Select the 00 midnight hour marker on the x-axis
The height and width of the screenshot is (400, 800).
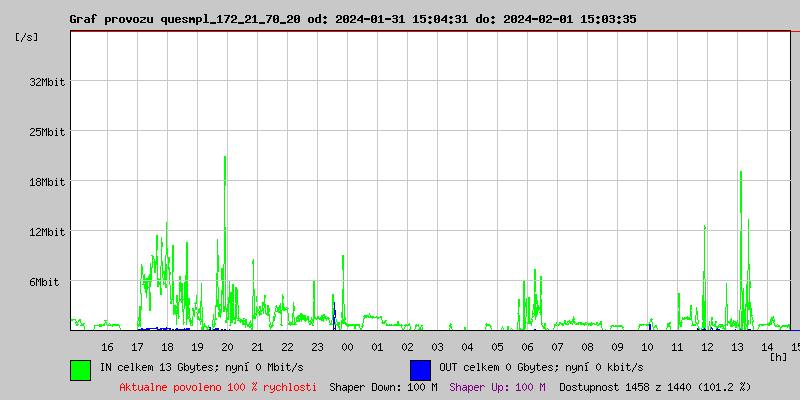tap(347, 347)
